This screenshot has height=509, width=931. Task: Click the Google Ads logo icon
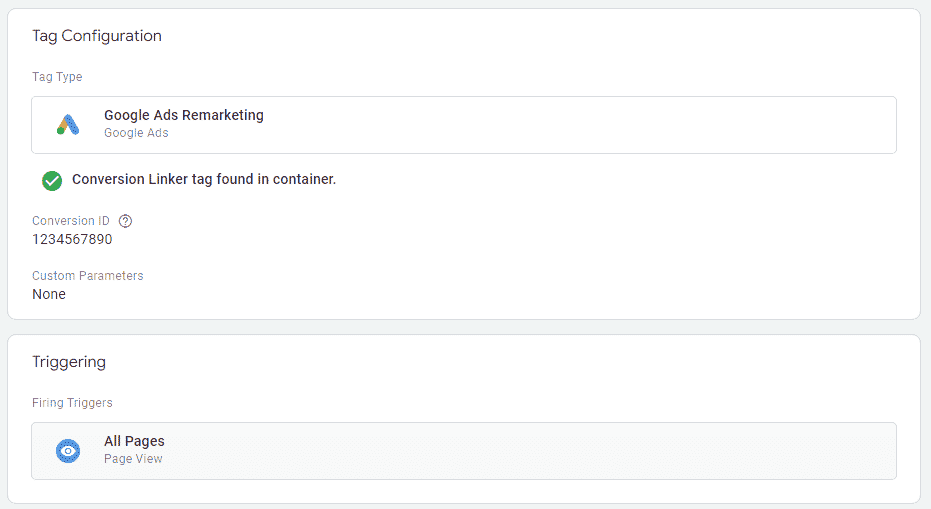tap(68, 125)
